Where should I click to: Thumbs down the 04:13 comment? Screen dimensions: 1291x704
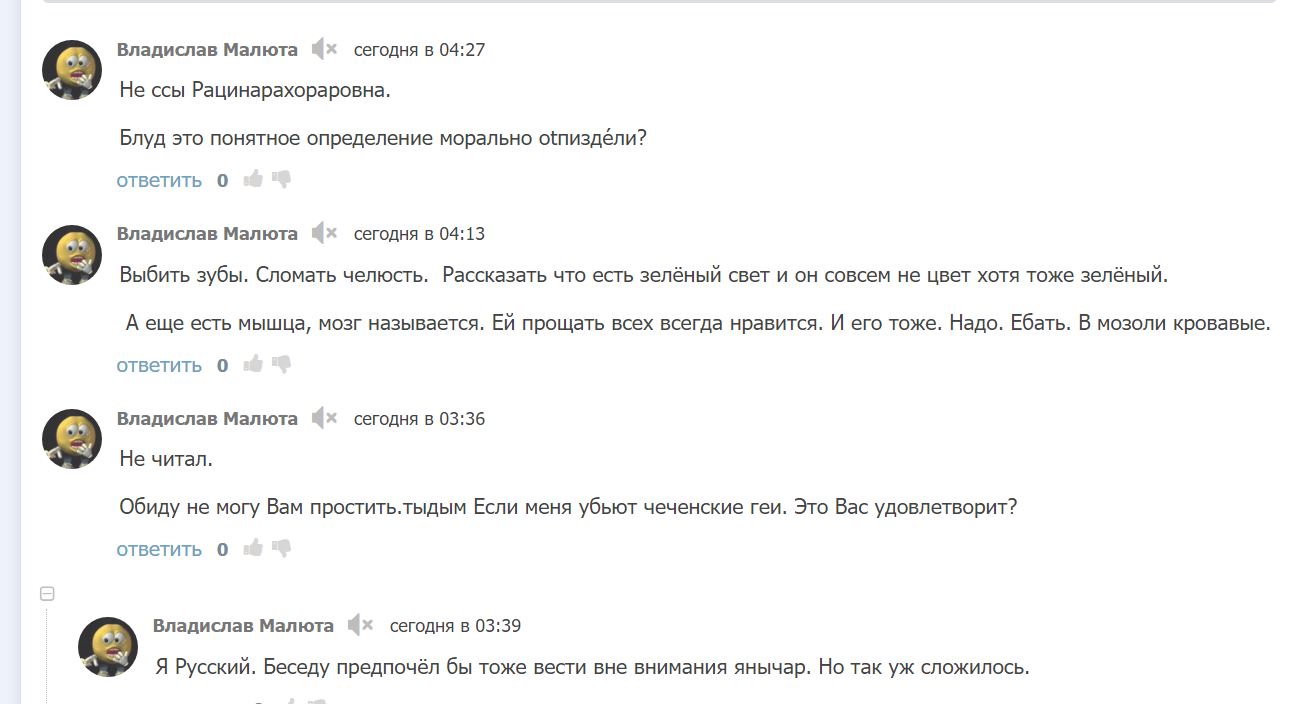(x=281, y=365)
